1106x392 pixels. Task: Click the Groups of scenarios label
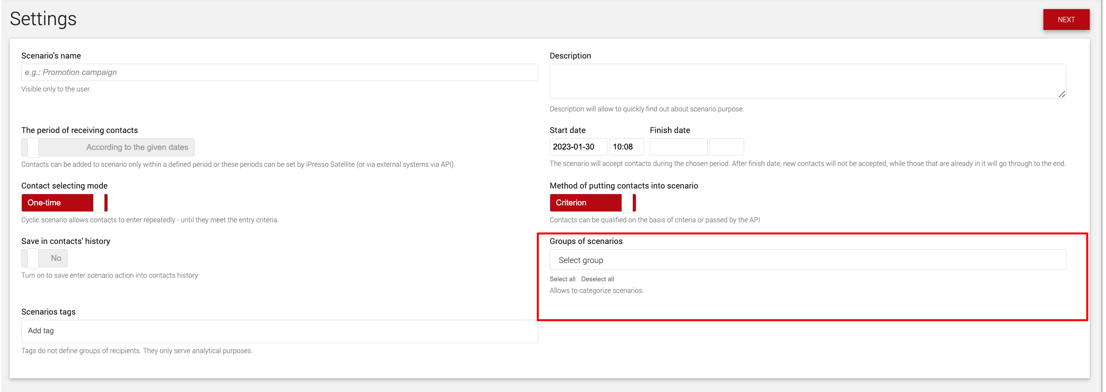coord(585,241)
